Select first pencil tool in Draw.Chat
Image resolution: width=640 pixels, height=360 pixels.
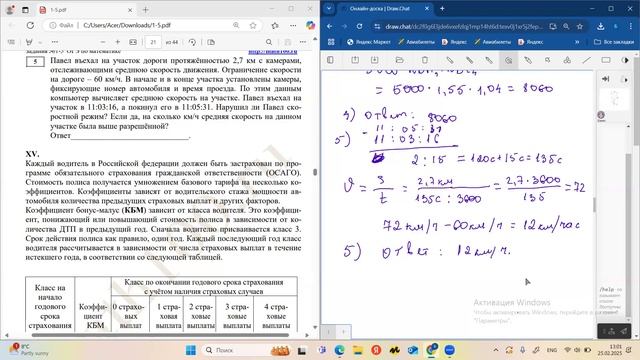449,60
